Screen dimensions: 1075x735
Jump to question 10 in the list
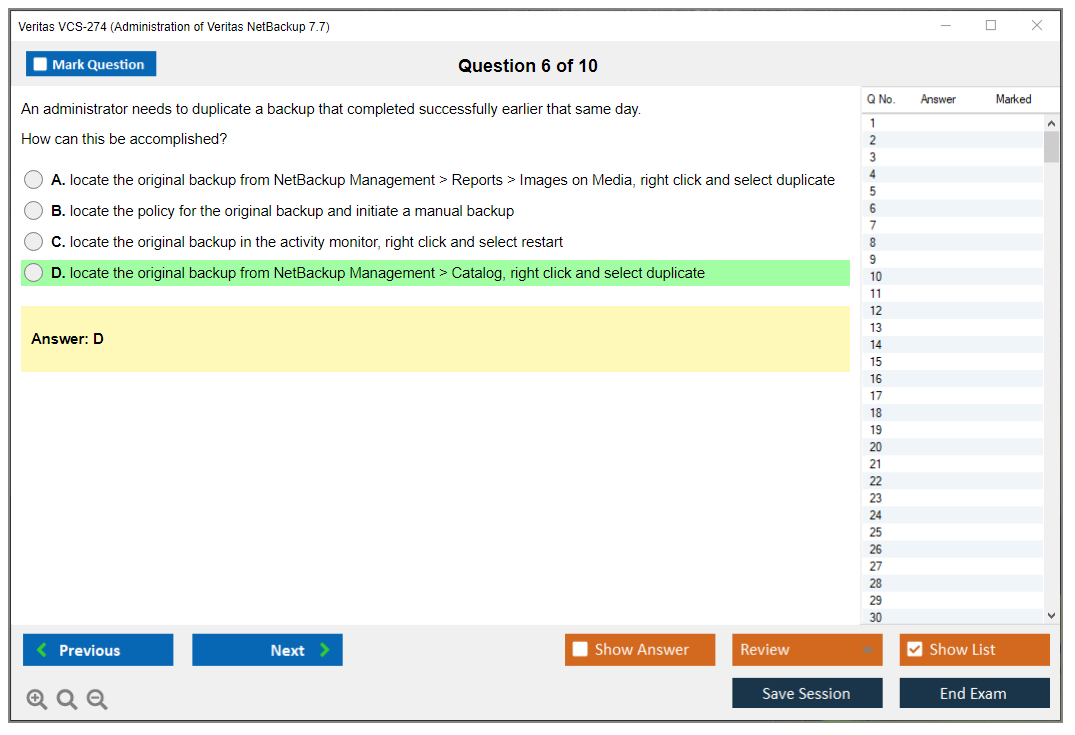[x=876, y=277]
